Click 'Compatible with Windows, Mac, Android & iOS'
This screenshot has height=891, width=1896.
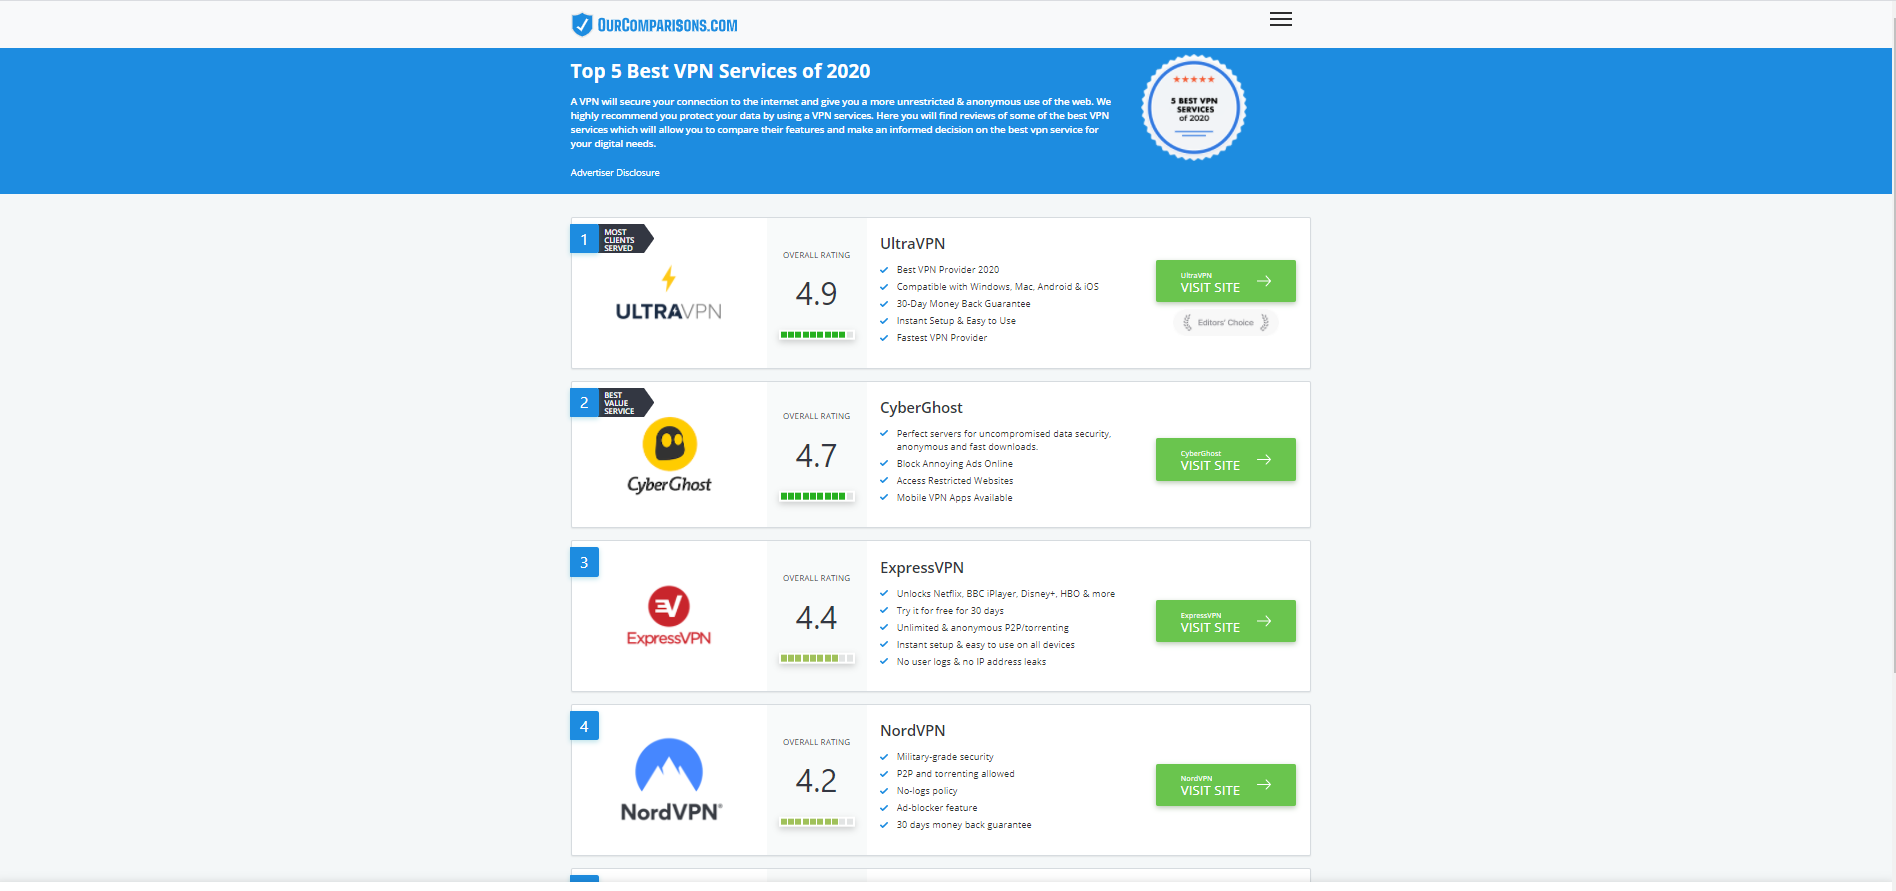997,287
